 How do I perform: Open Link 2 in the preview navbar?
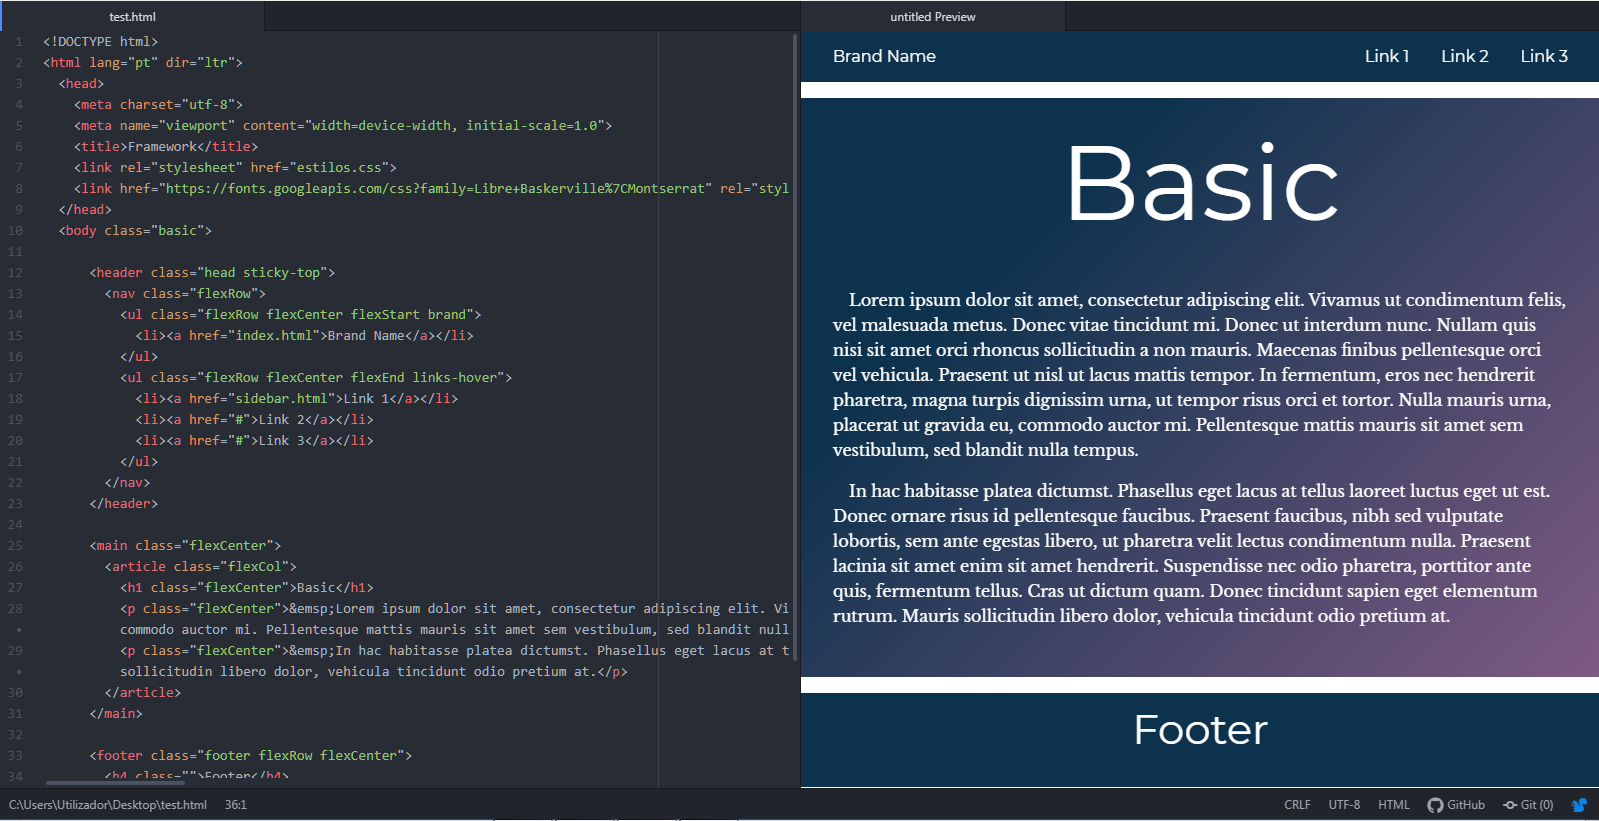1464,57
